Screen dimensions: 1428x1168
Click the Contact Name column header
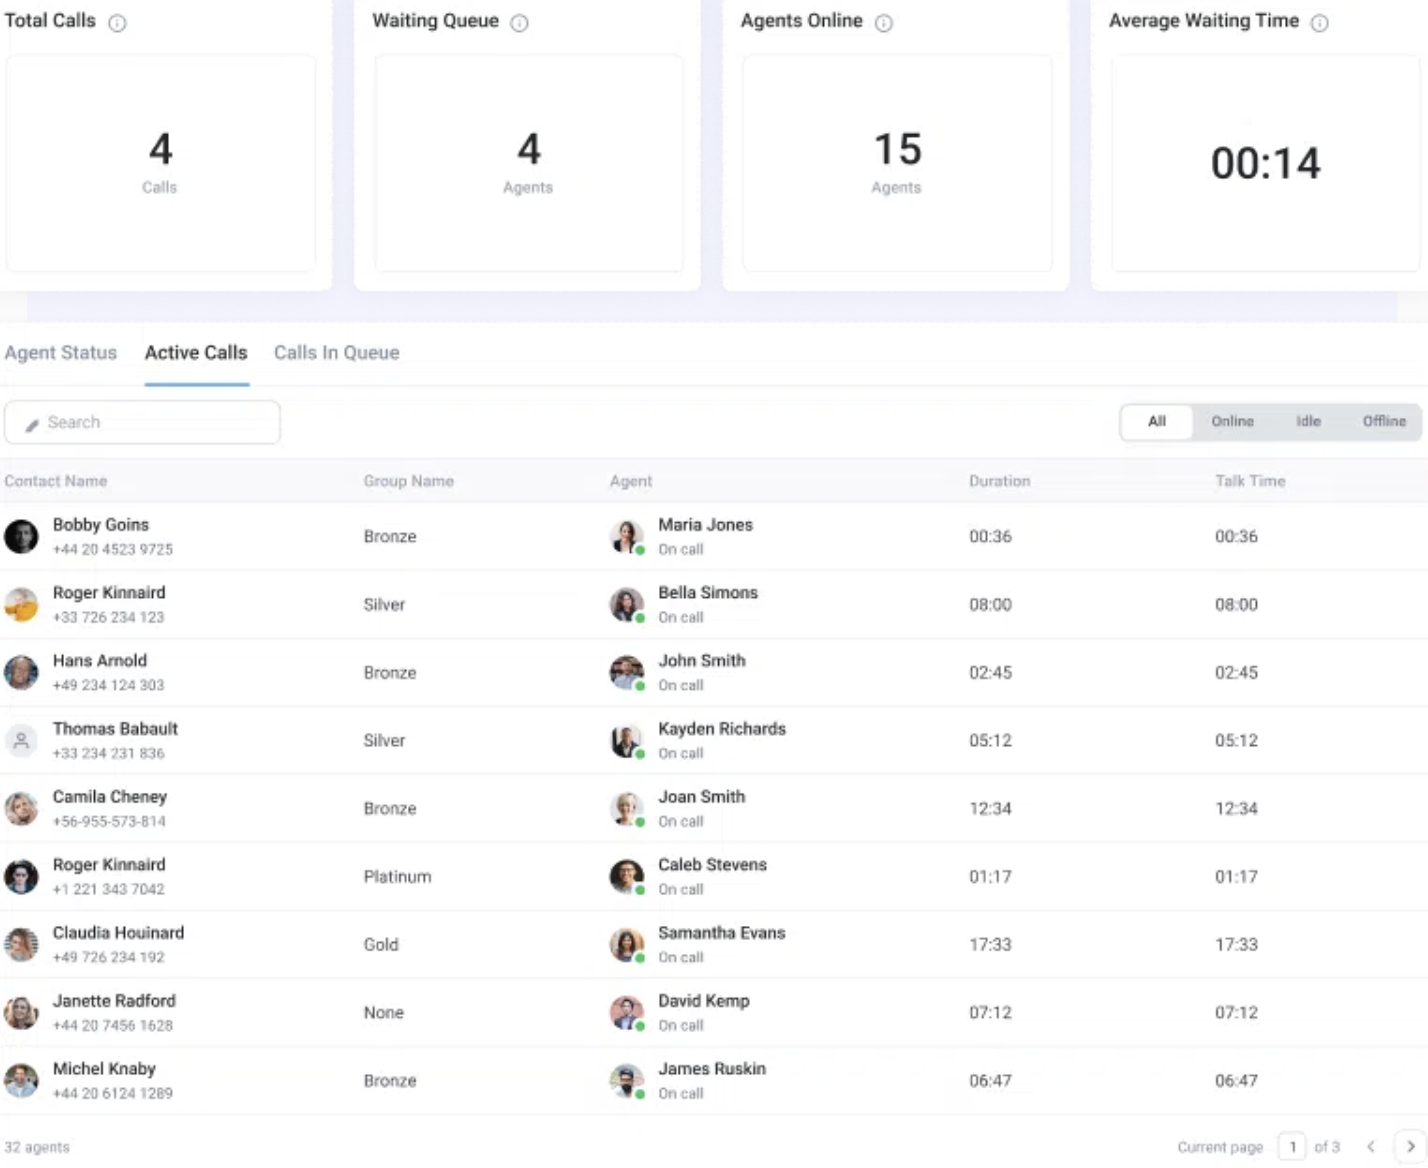pos(56,481)
